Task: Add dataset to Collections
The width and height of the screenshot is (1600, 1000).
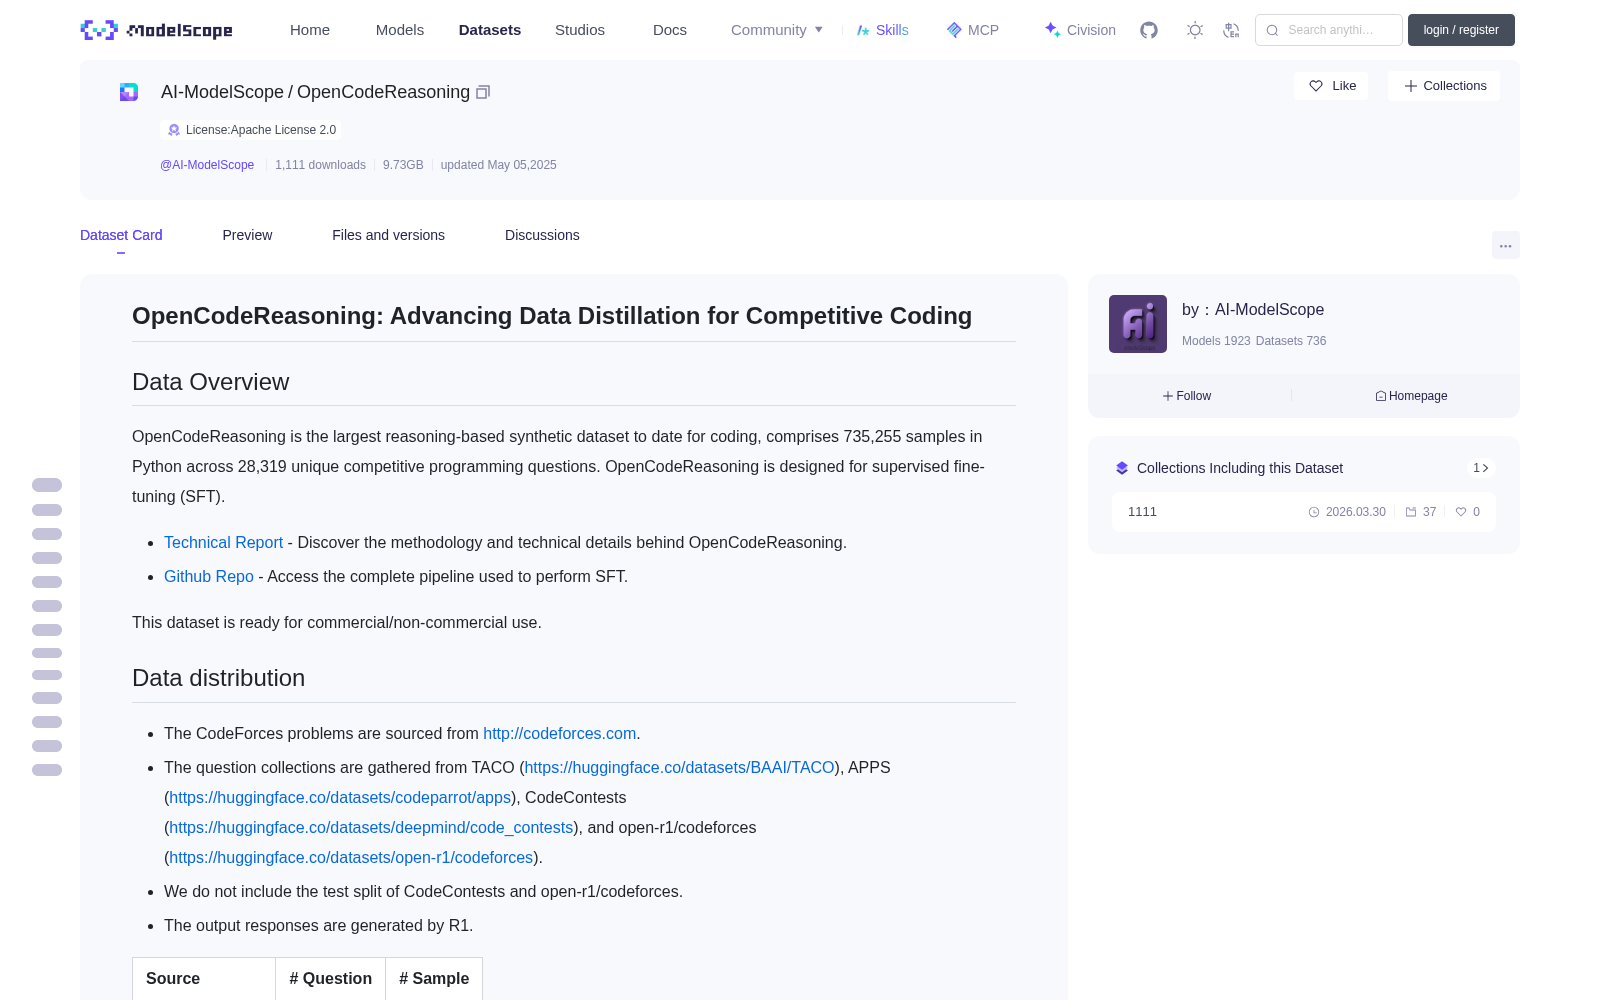Action: click(x=1444, y=86)
